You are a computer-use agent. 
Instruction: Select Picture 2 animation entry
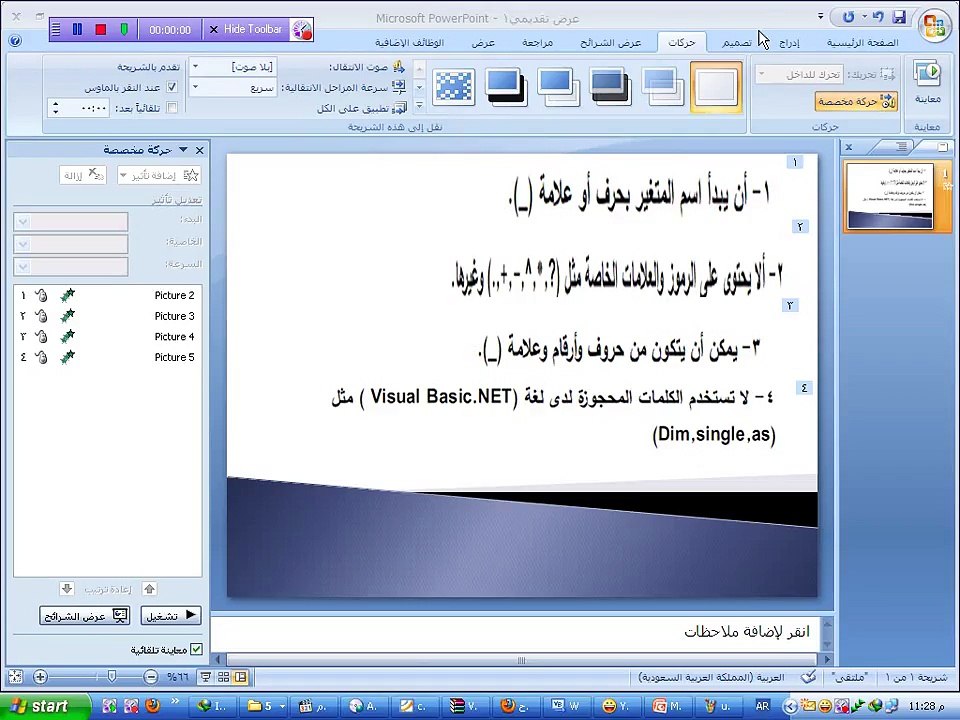(108, 295)
